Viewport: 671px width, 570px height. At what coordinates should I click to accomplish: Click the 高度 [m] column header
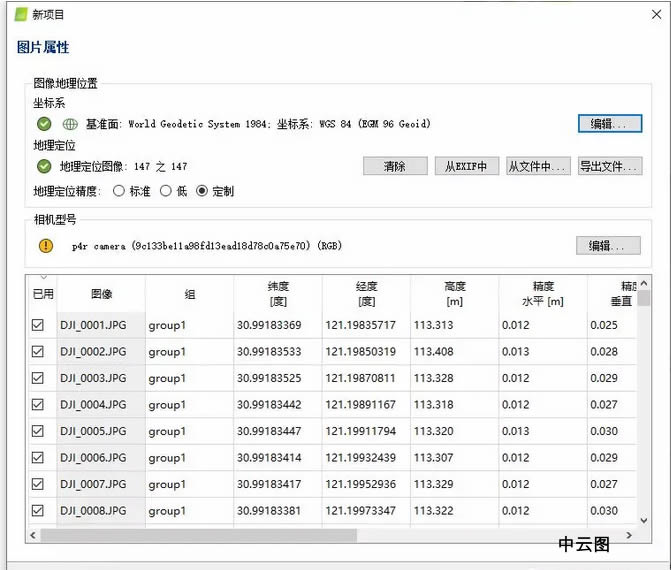pos(454,294)
